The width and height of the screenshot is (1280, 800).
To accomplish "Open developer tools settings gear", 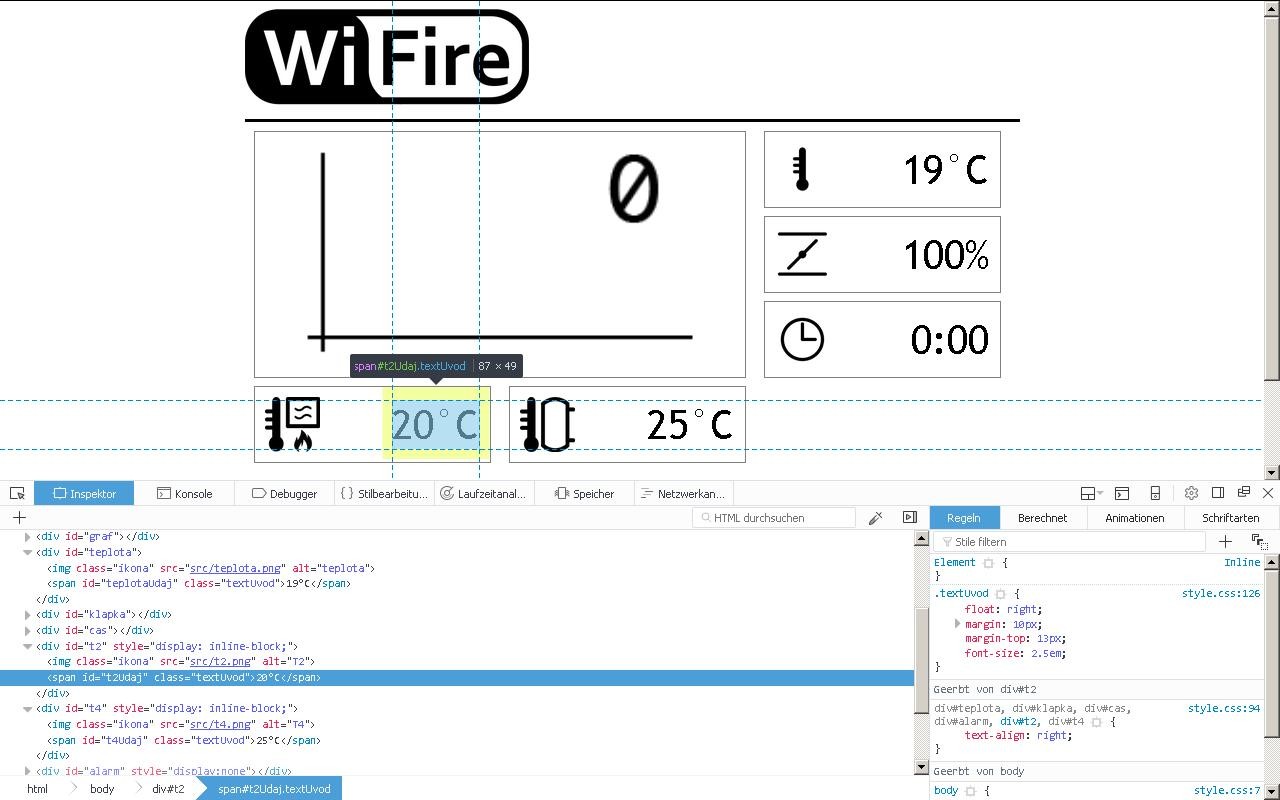I will [x=1191, y=493].
